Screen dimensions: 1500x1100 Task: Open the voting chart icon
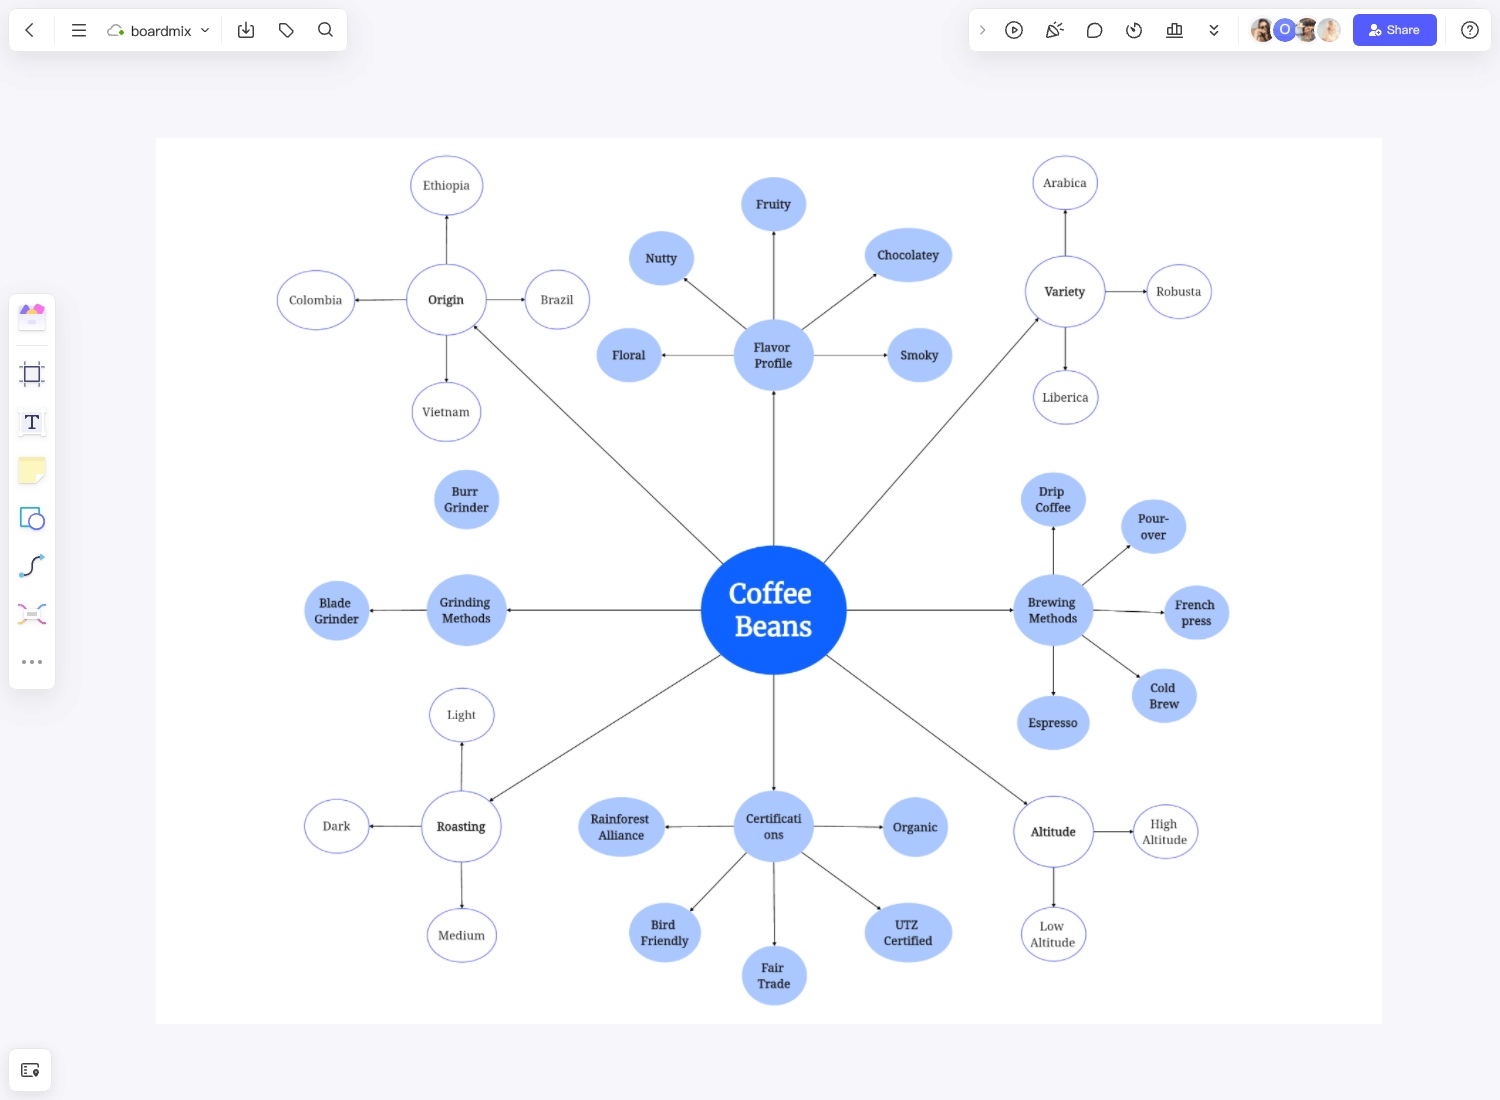click(x=1174, y=30)
